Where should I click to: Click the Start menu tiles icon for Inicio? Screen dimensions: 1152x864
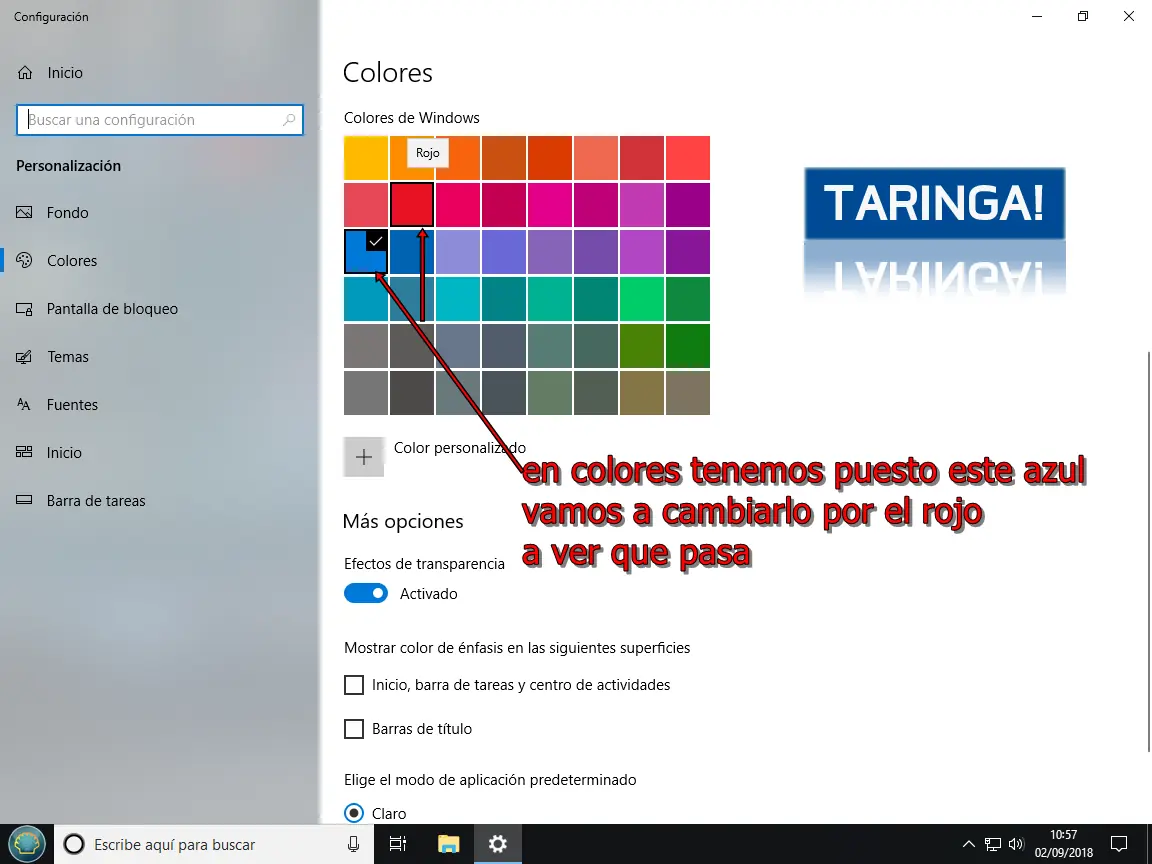(24, 453)
